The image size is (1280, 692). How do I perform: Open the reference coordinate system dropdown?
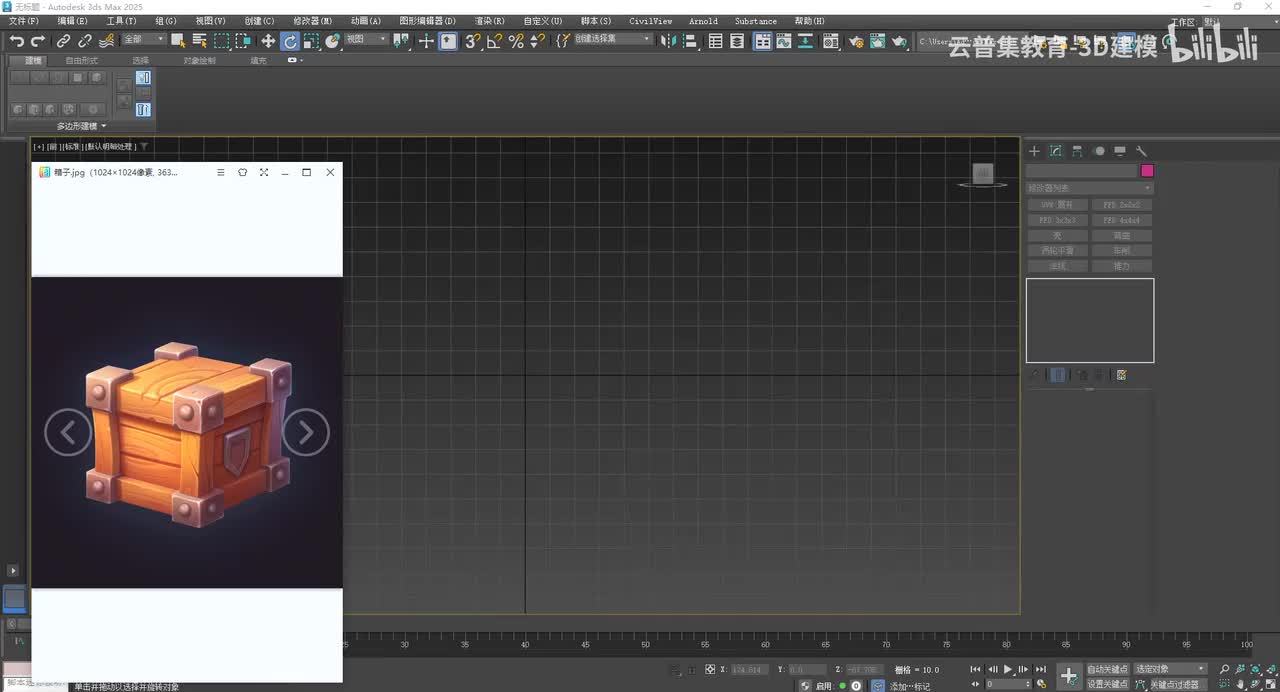[x=366, y=40]
